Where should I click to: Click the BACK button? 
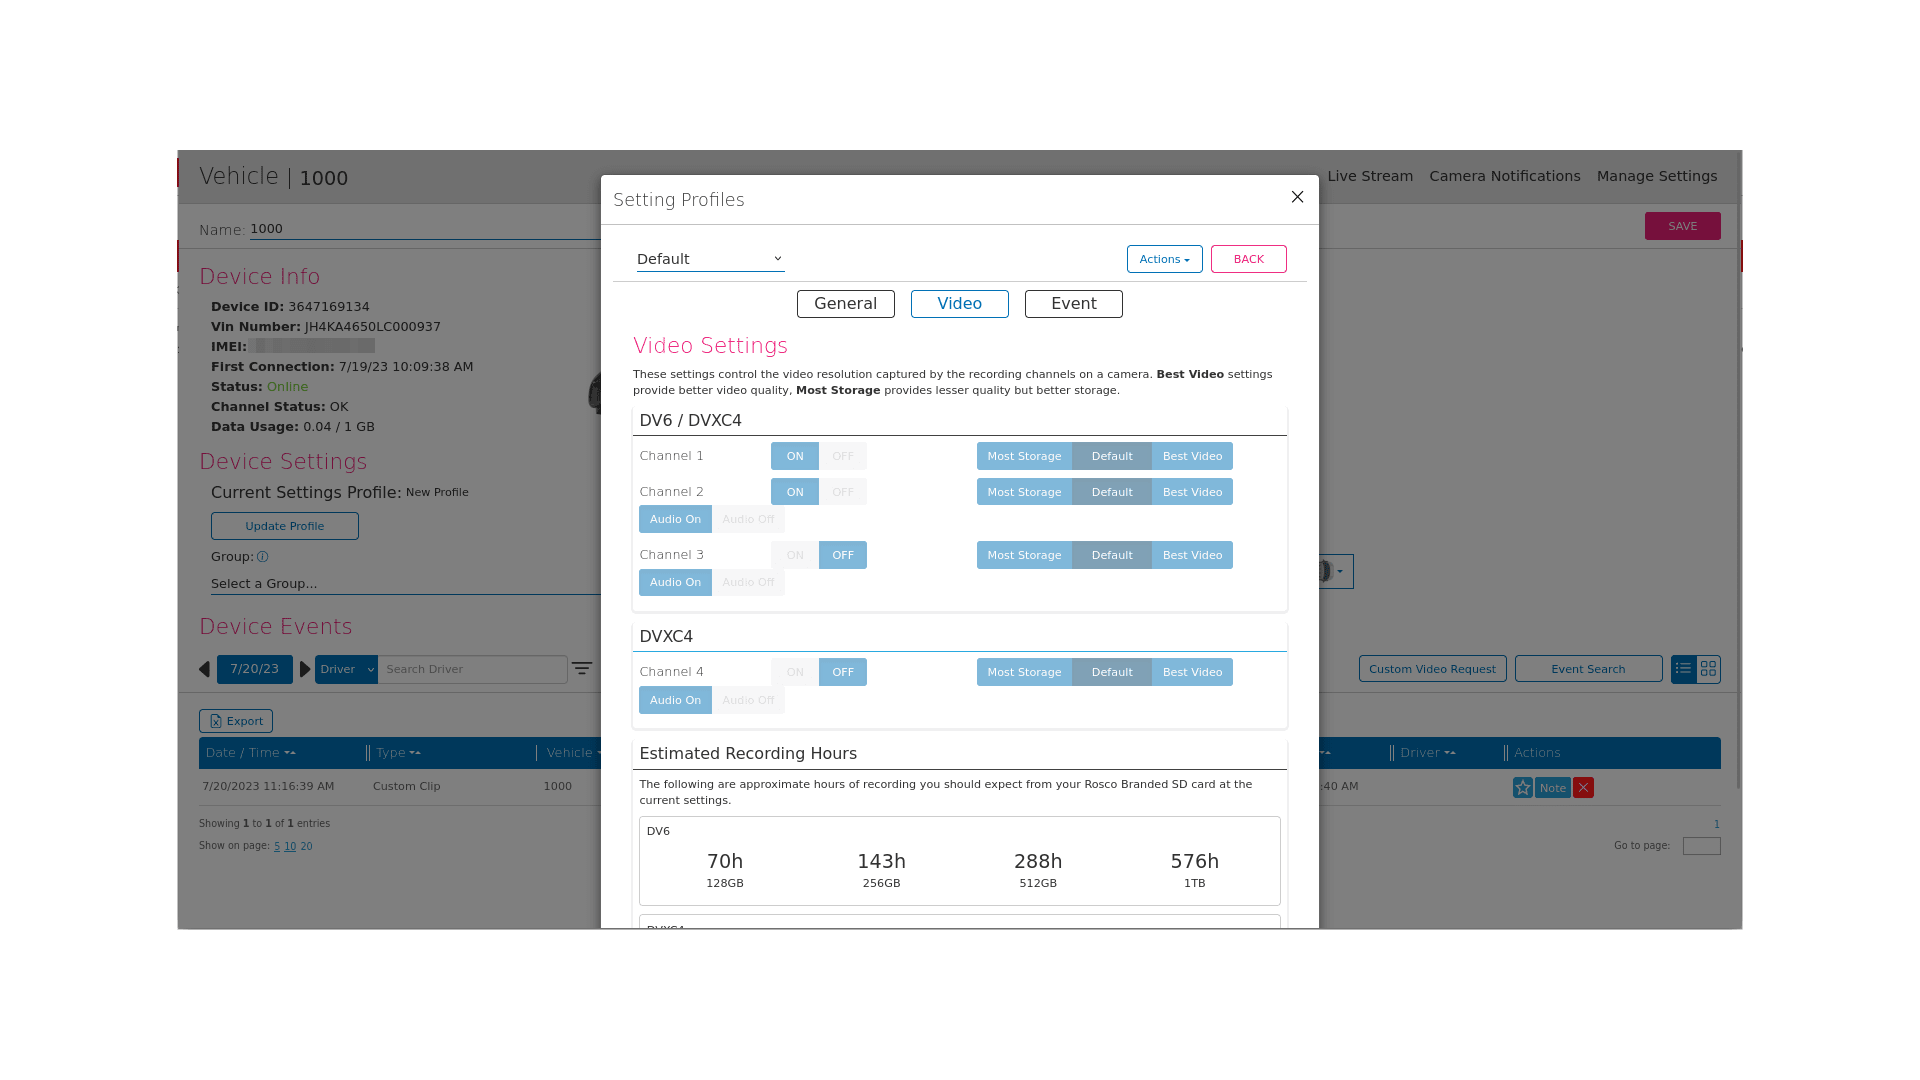[1248, 259]
